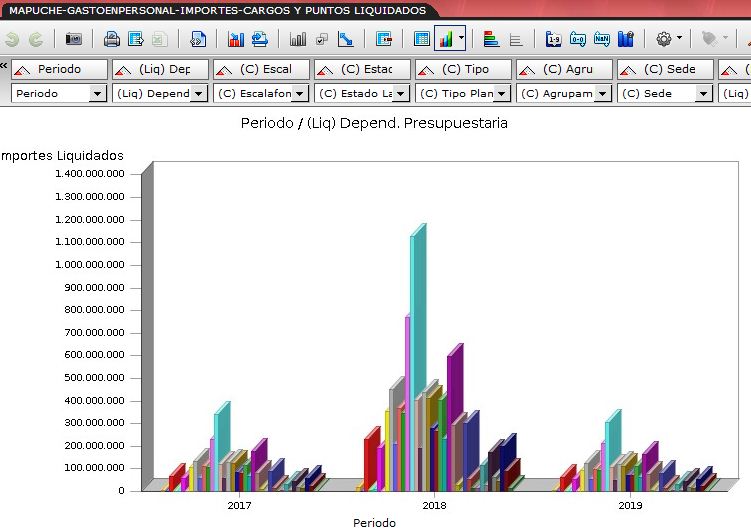This screenshot has width=751, height=532.
Task: Click the (C) Agru dimension header button
Action: pyautogui.click(x=565, y=69)
